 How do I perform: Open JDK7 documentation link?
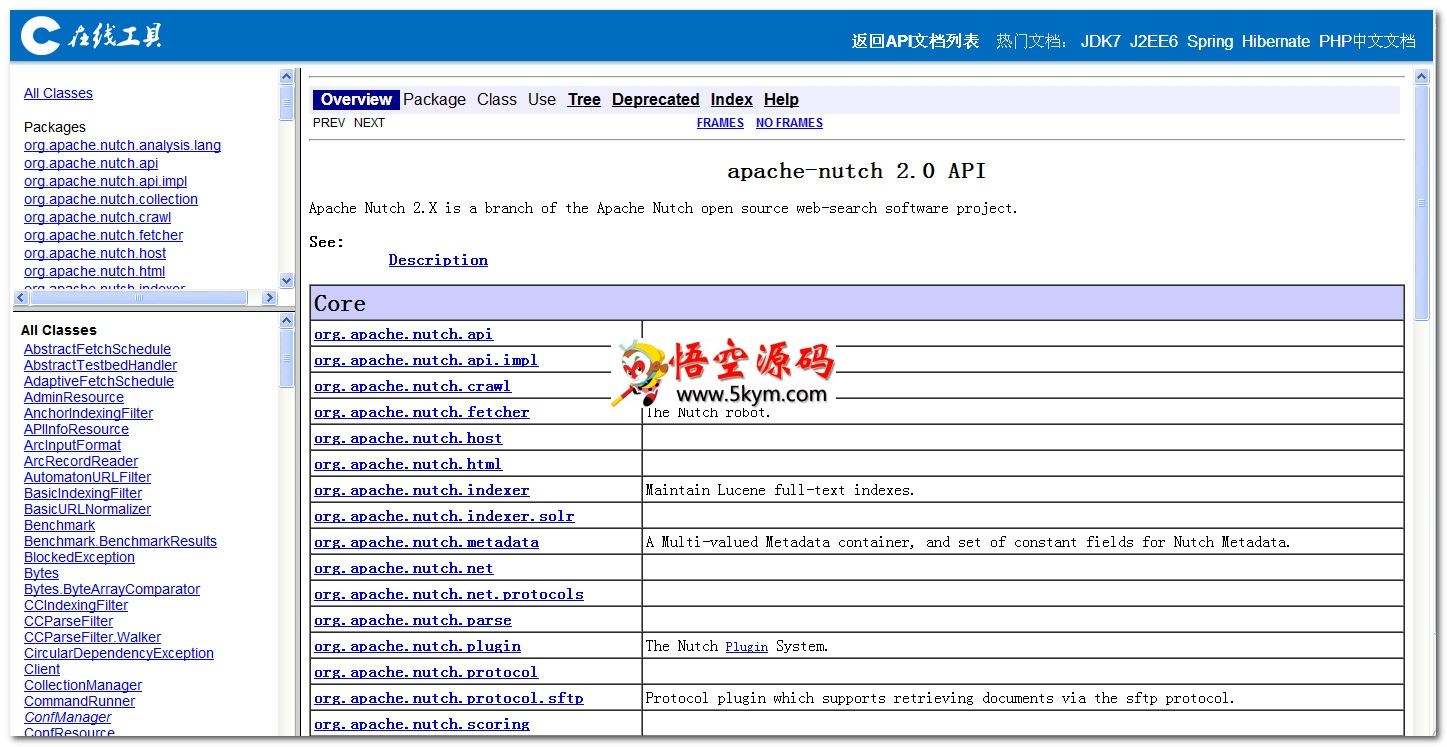(x=1100, y=41)
